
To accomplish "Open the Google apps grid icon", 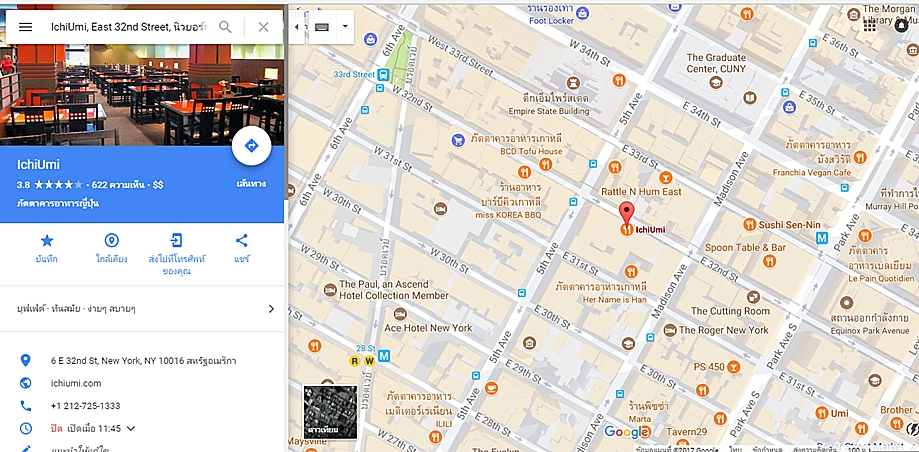I will [x=869, y=26].
